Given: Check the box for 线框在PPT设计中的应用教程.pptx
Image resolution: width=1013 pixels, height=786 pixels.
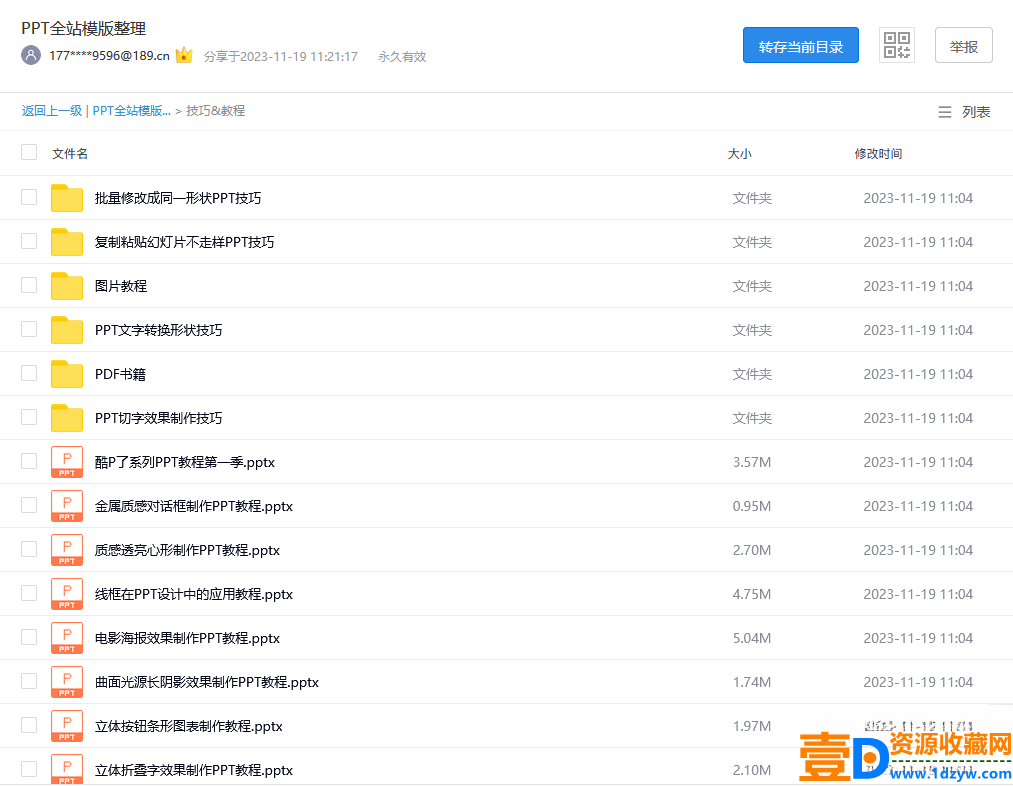Looking at the screenshot, I should click(29, 592).
